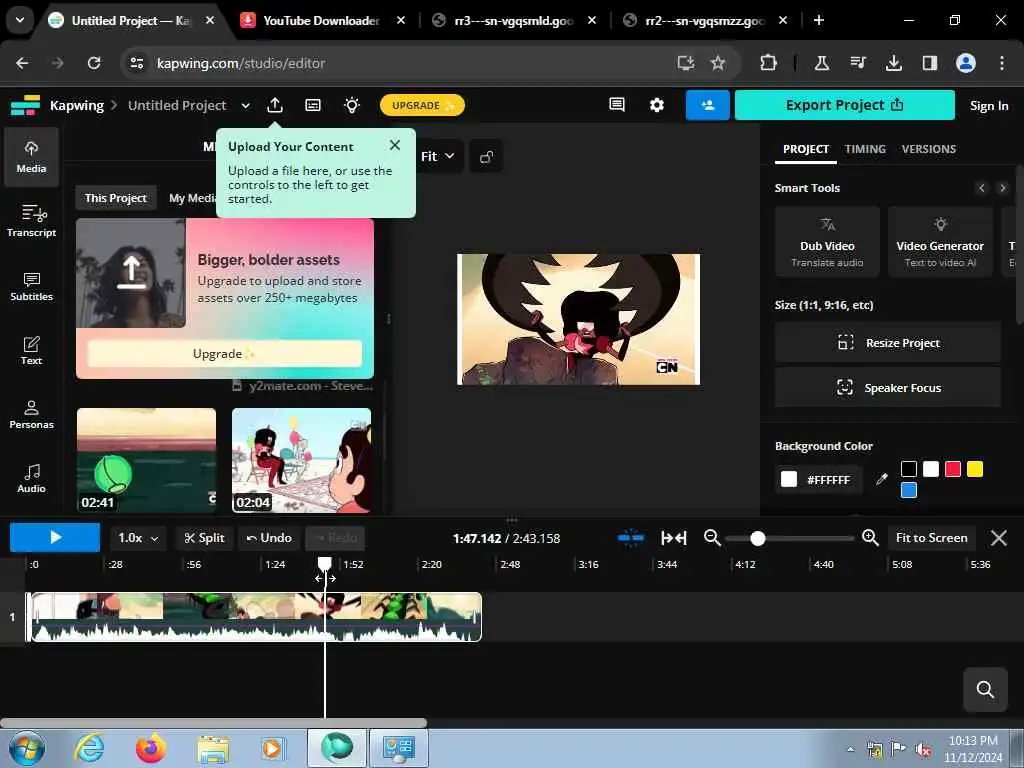Screen dimensions: 1024x768
Task: Open the Video Generator smart tool
Action: pyautogui.click(x=939, y=242)
